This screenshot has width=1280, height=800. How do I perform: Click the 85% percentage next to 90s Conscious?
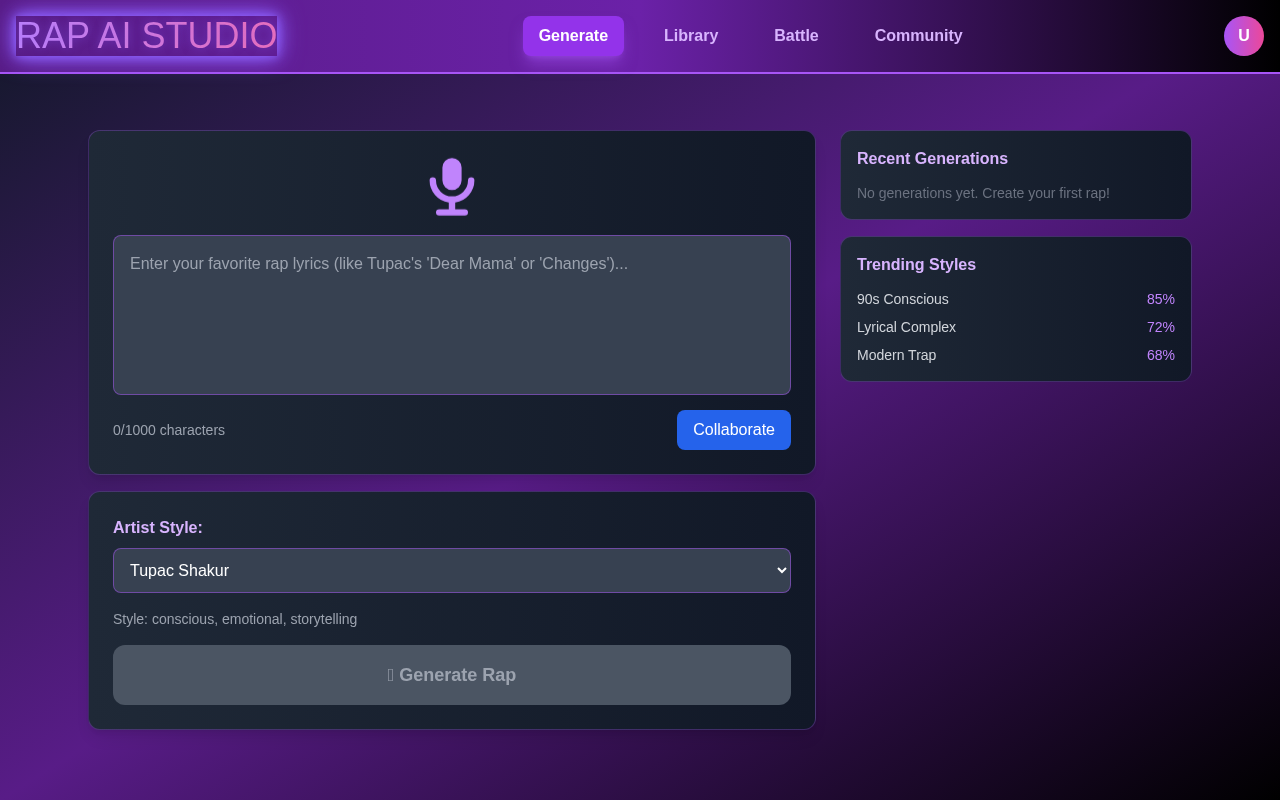coord(1160,299)
